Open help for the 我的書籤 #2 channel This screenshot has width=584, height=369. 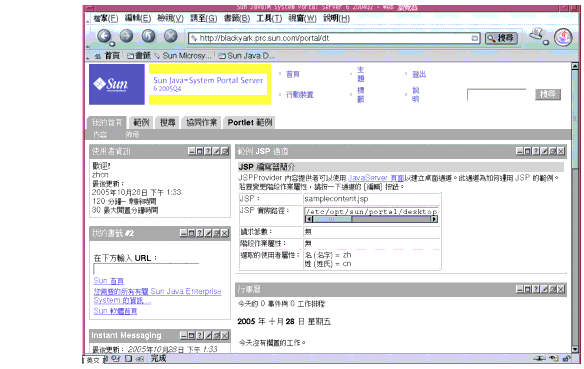point(200,233)
